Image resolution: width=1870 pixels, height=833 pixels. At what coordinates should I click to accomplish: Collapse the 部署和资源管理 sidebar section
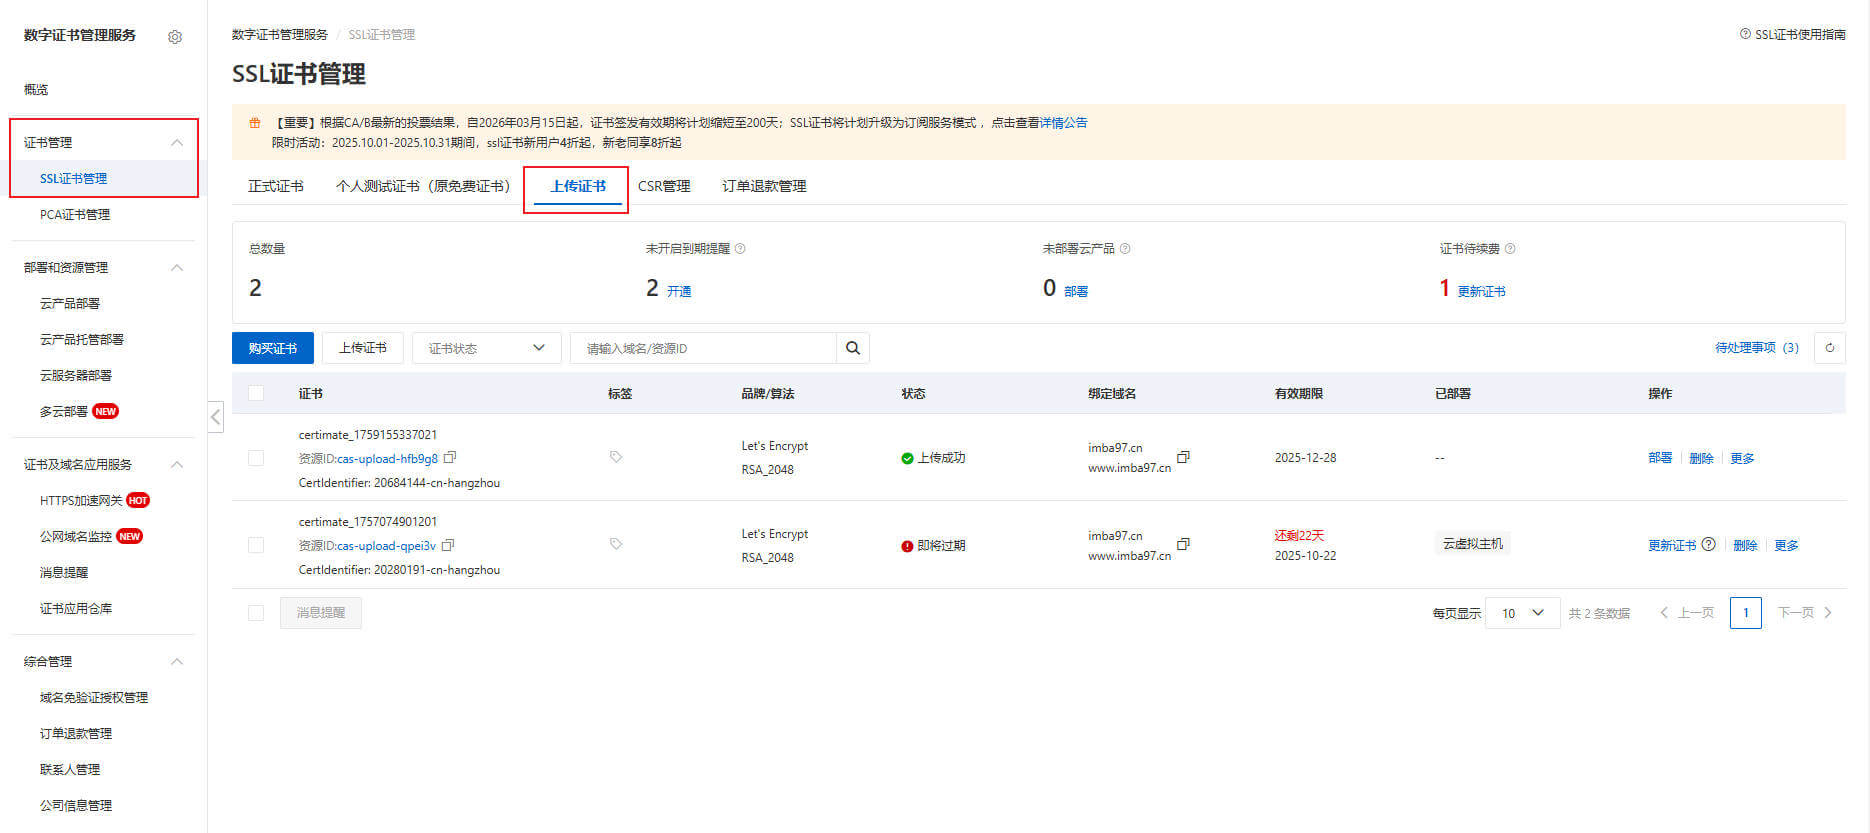(x=177, y=267)
